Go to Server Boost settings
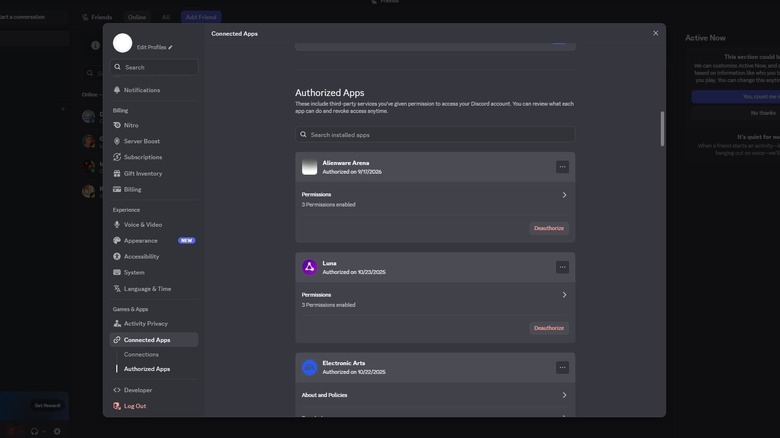780x438 pixels. (154, 141)
